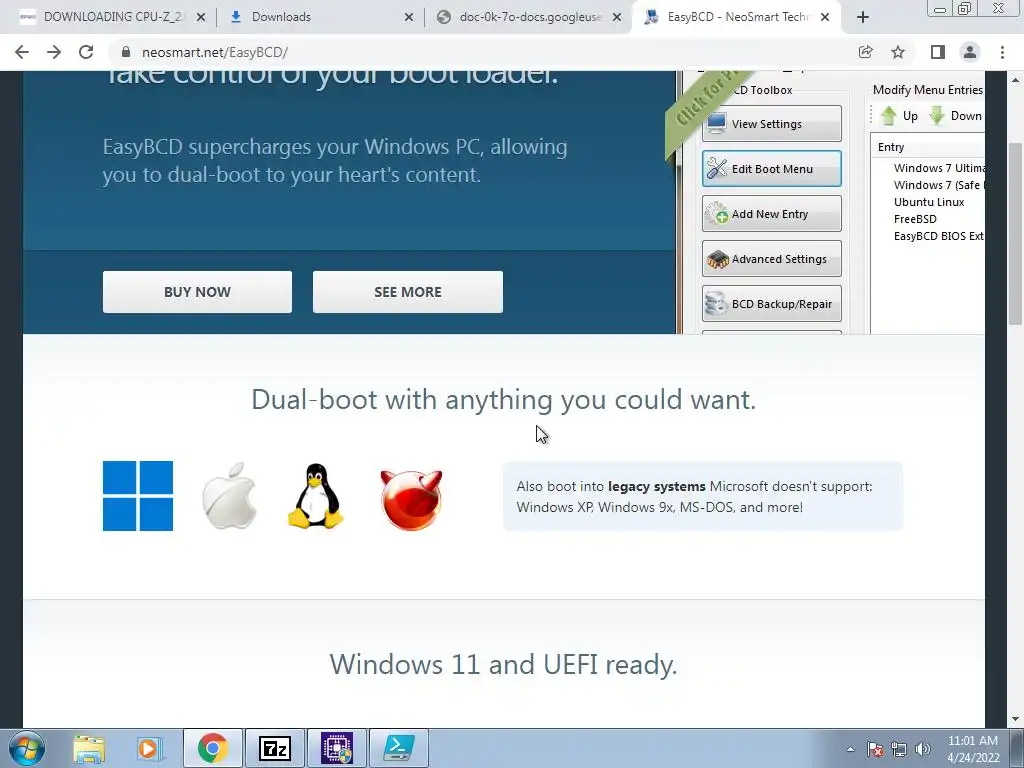The image size is (1024, 768).
Task: Click the page scrollbar down arrow
Action: [x=1015, y=719]
